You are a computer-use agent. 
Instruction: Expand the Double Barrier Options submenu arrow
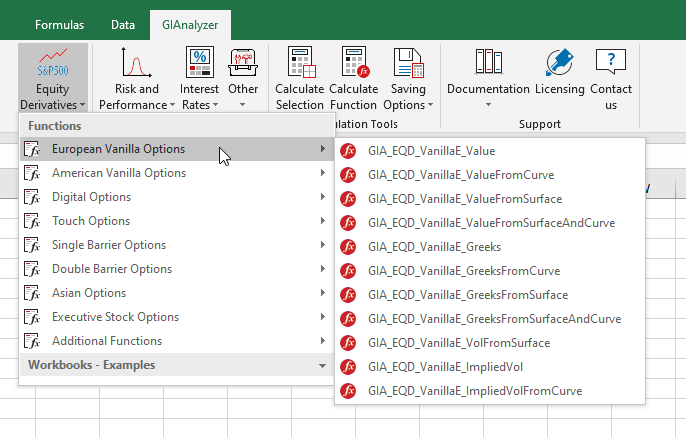tap(322, 269)
